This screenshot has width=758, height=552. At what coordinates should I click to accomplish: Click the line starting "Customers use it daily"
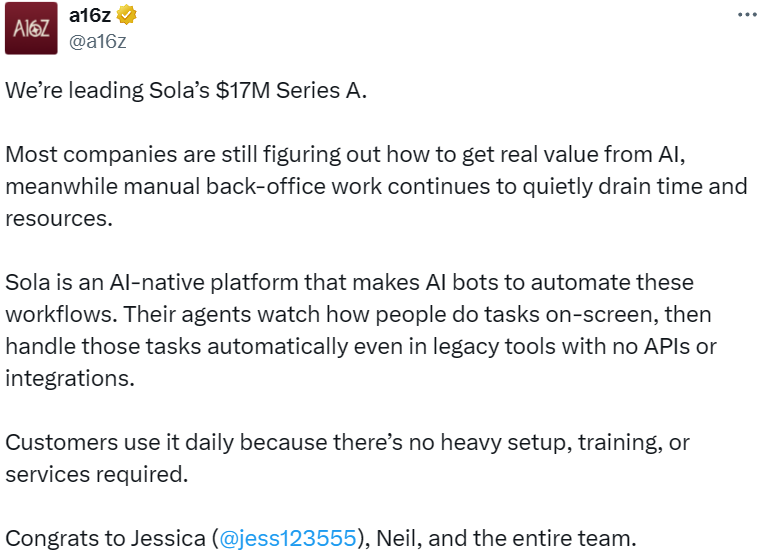[347, 442]
